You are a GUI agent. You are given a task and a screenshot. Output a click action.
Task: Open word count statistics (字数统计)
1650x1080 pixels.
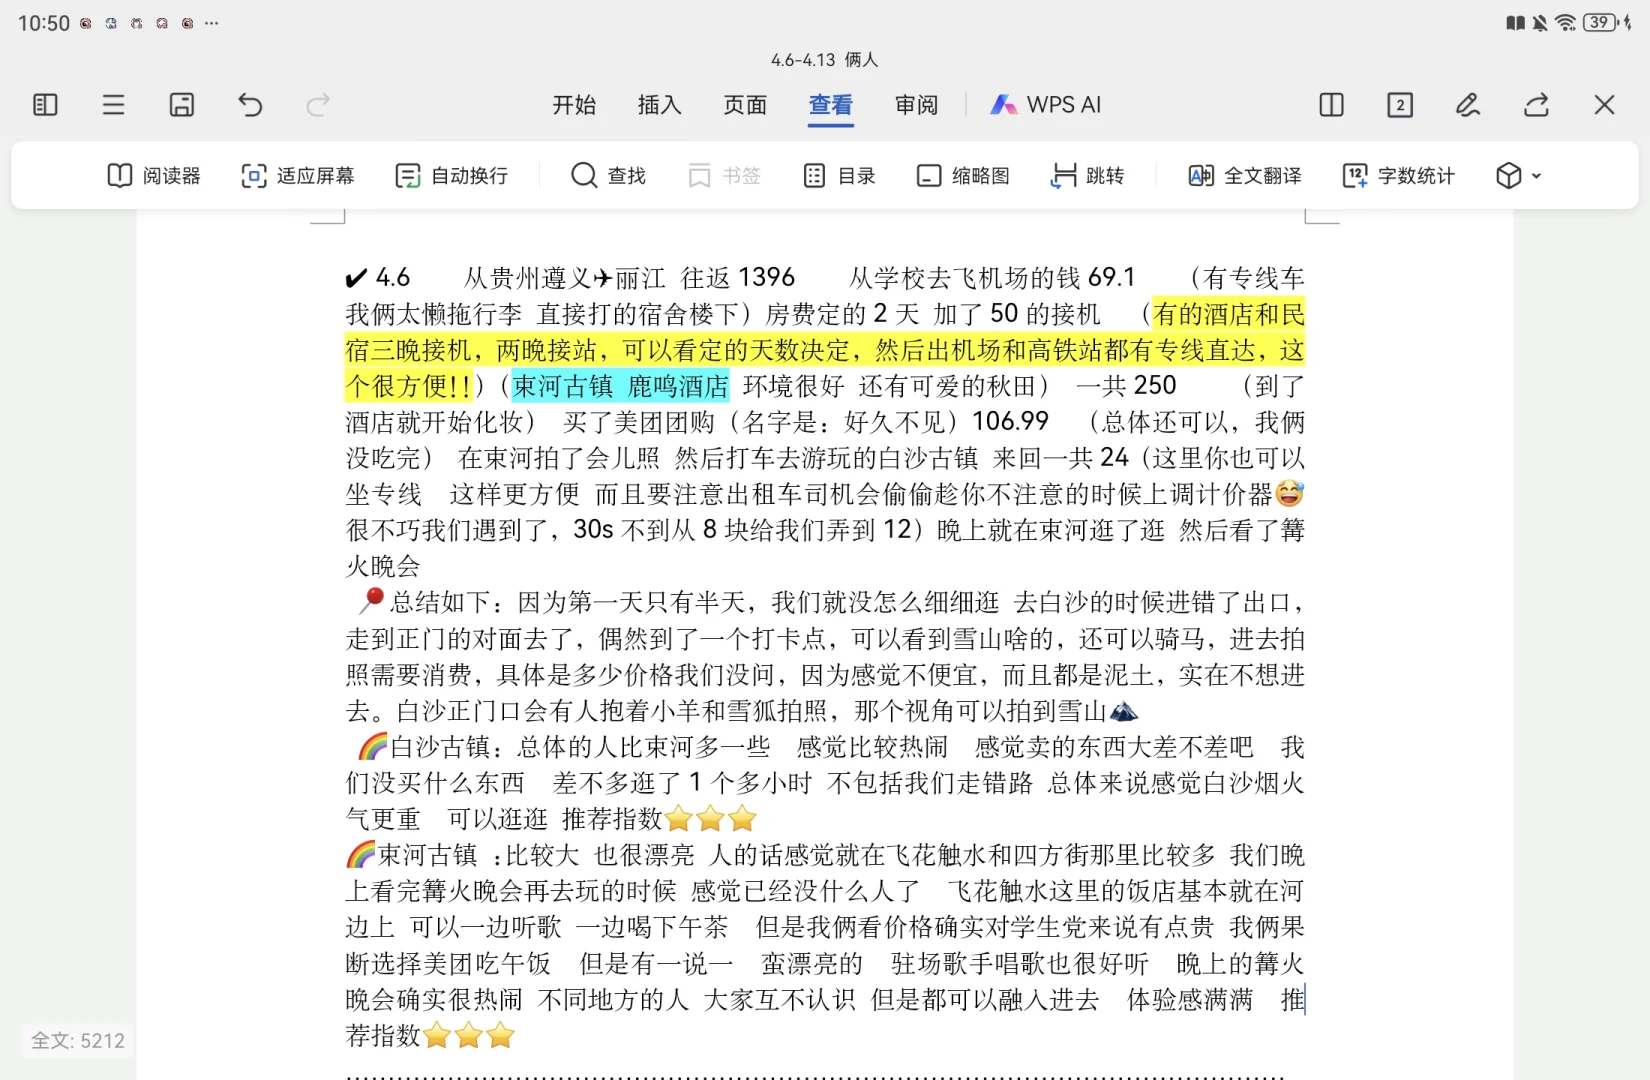pyautogui.click(x=1397, y=175)
